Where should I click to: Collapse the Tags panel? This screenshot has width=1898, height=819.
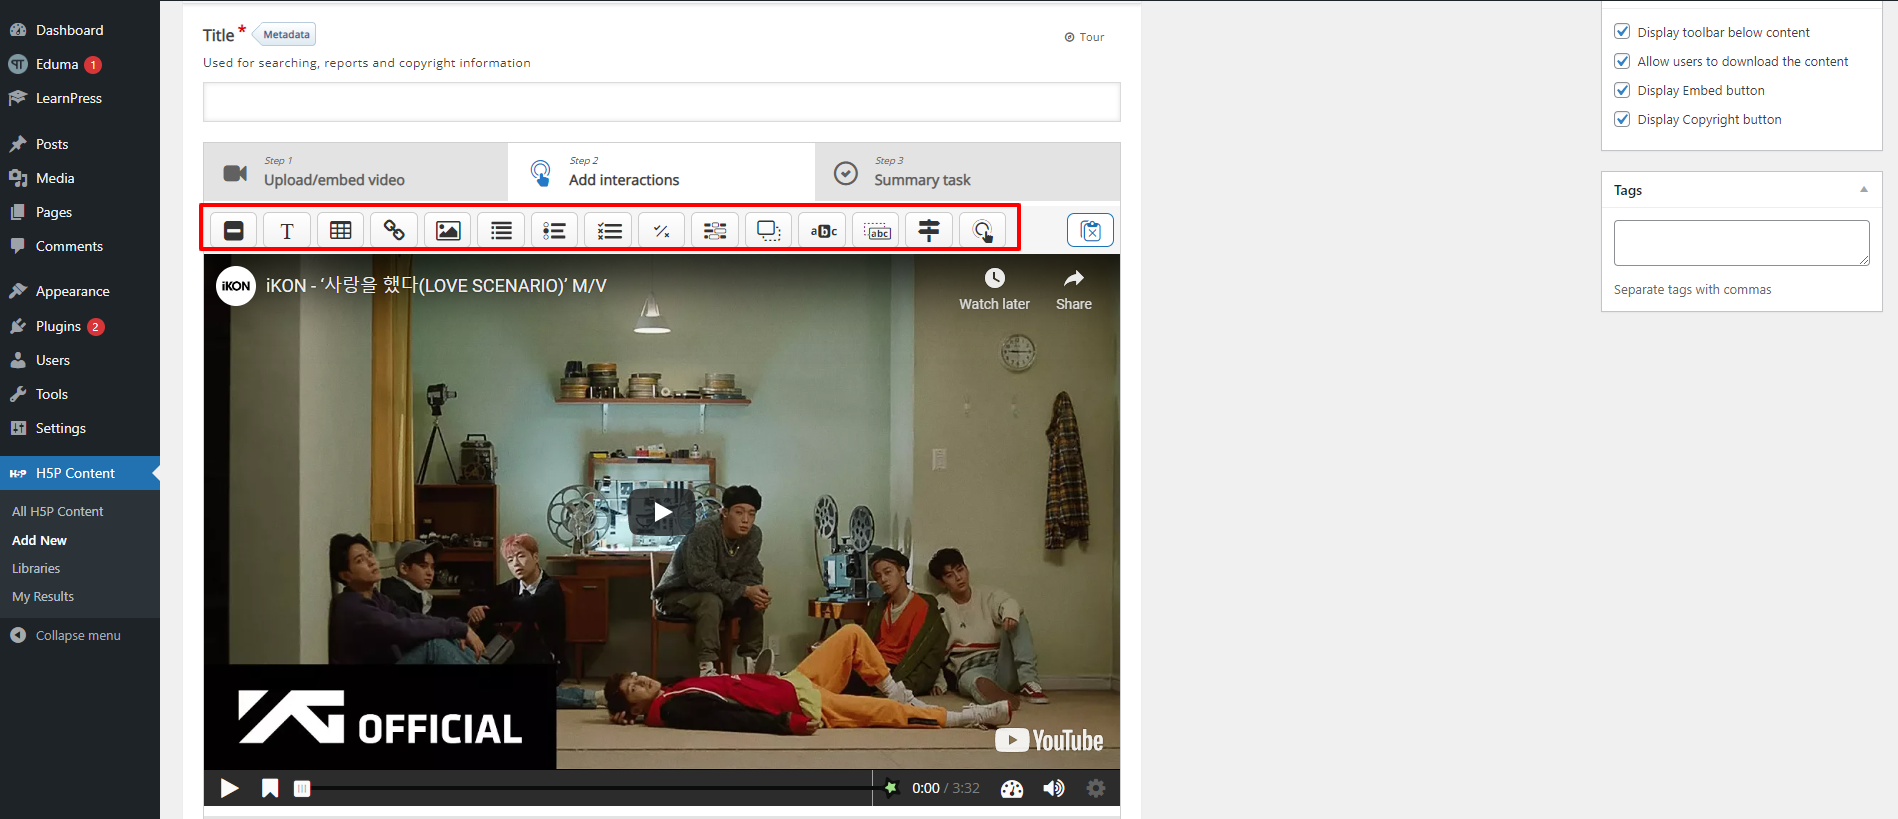point(1864,190)
